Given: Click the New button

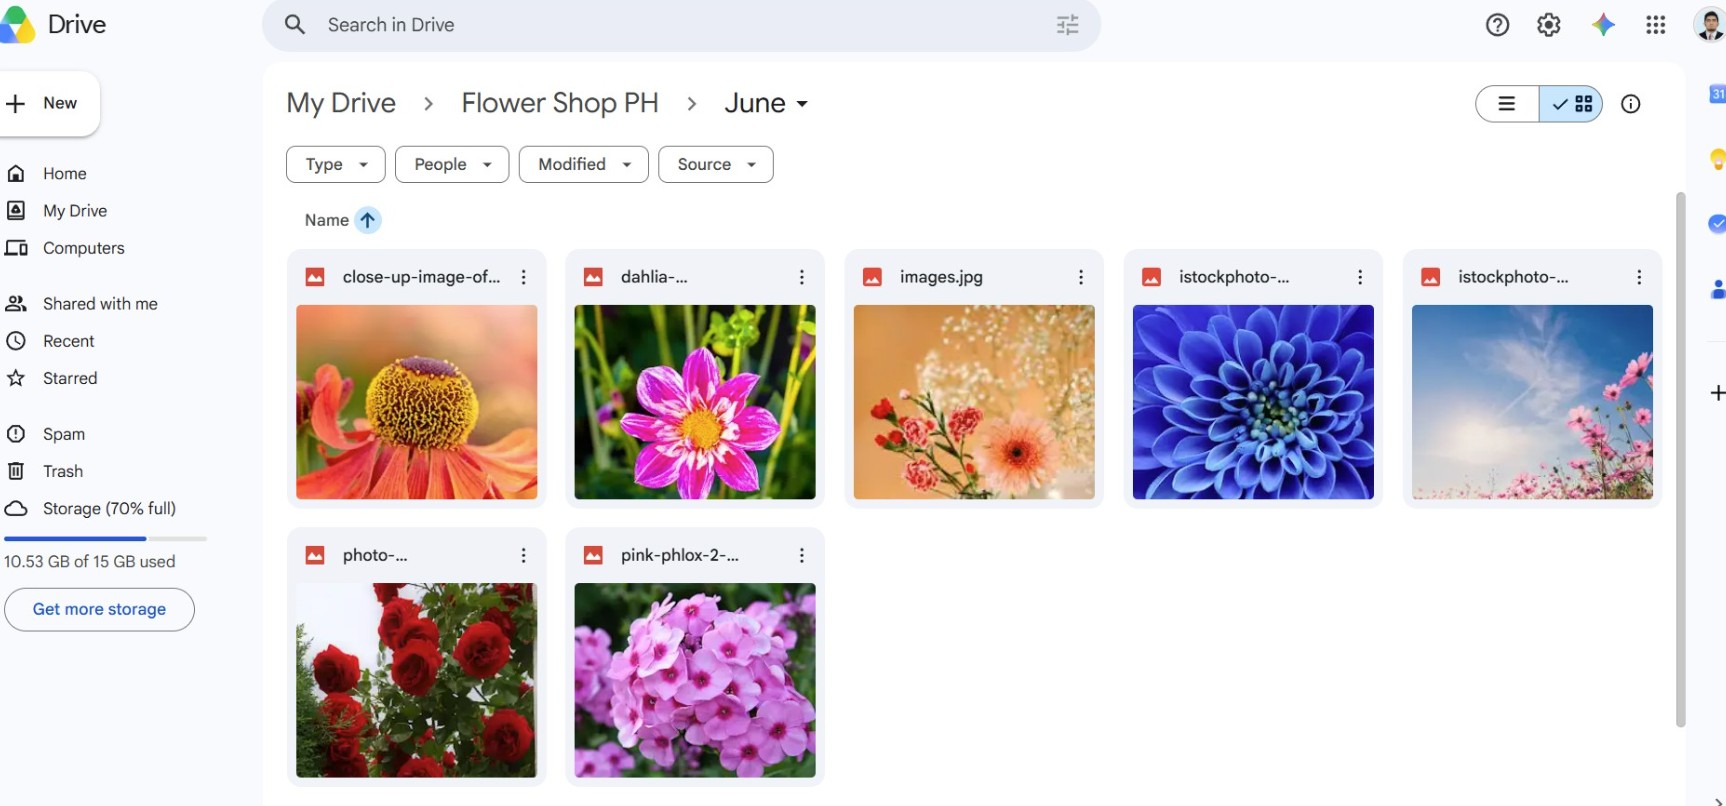Looking at the screenshot, I should pos(48,103).
